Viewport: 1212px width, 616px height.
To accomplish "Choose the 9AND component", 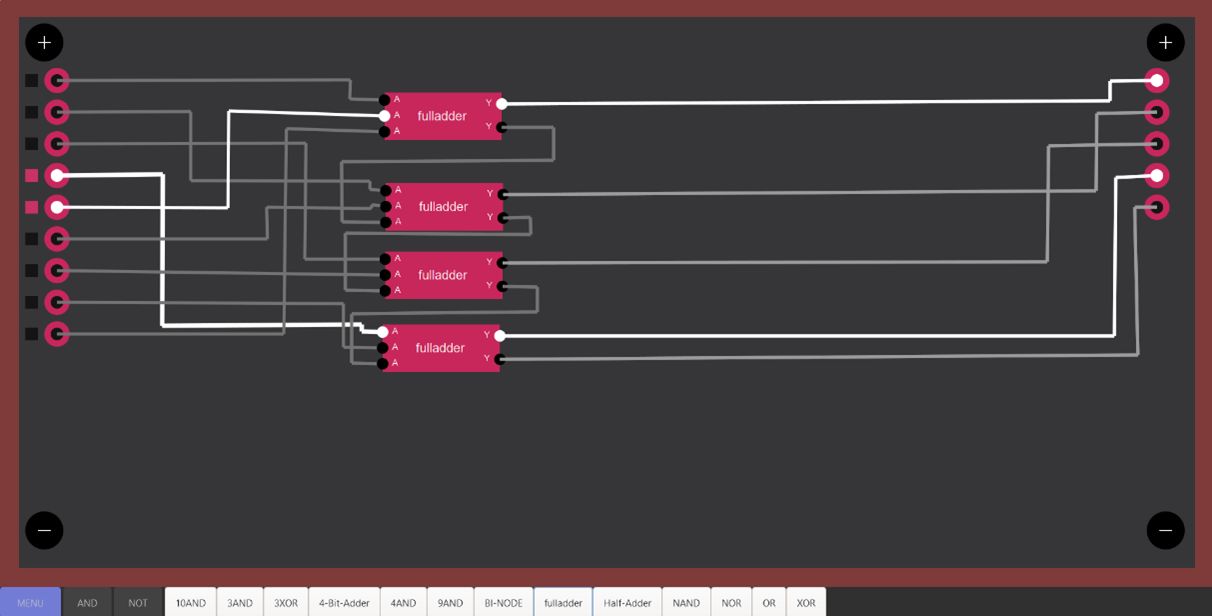I will point(450,603).
